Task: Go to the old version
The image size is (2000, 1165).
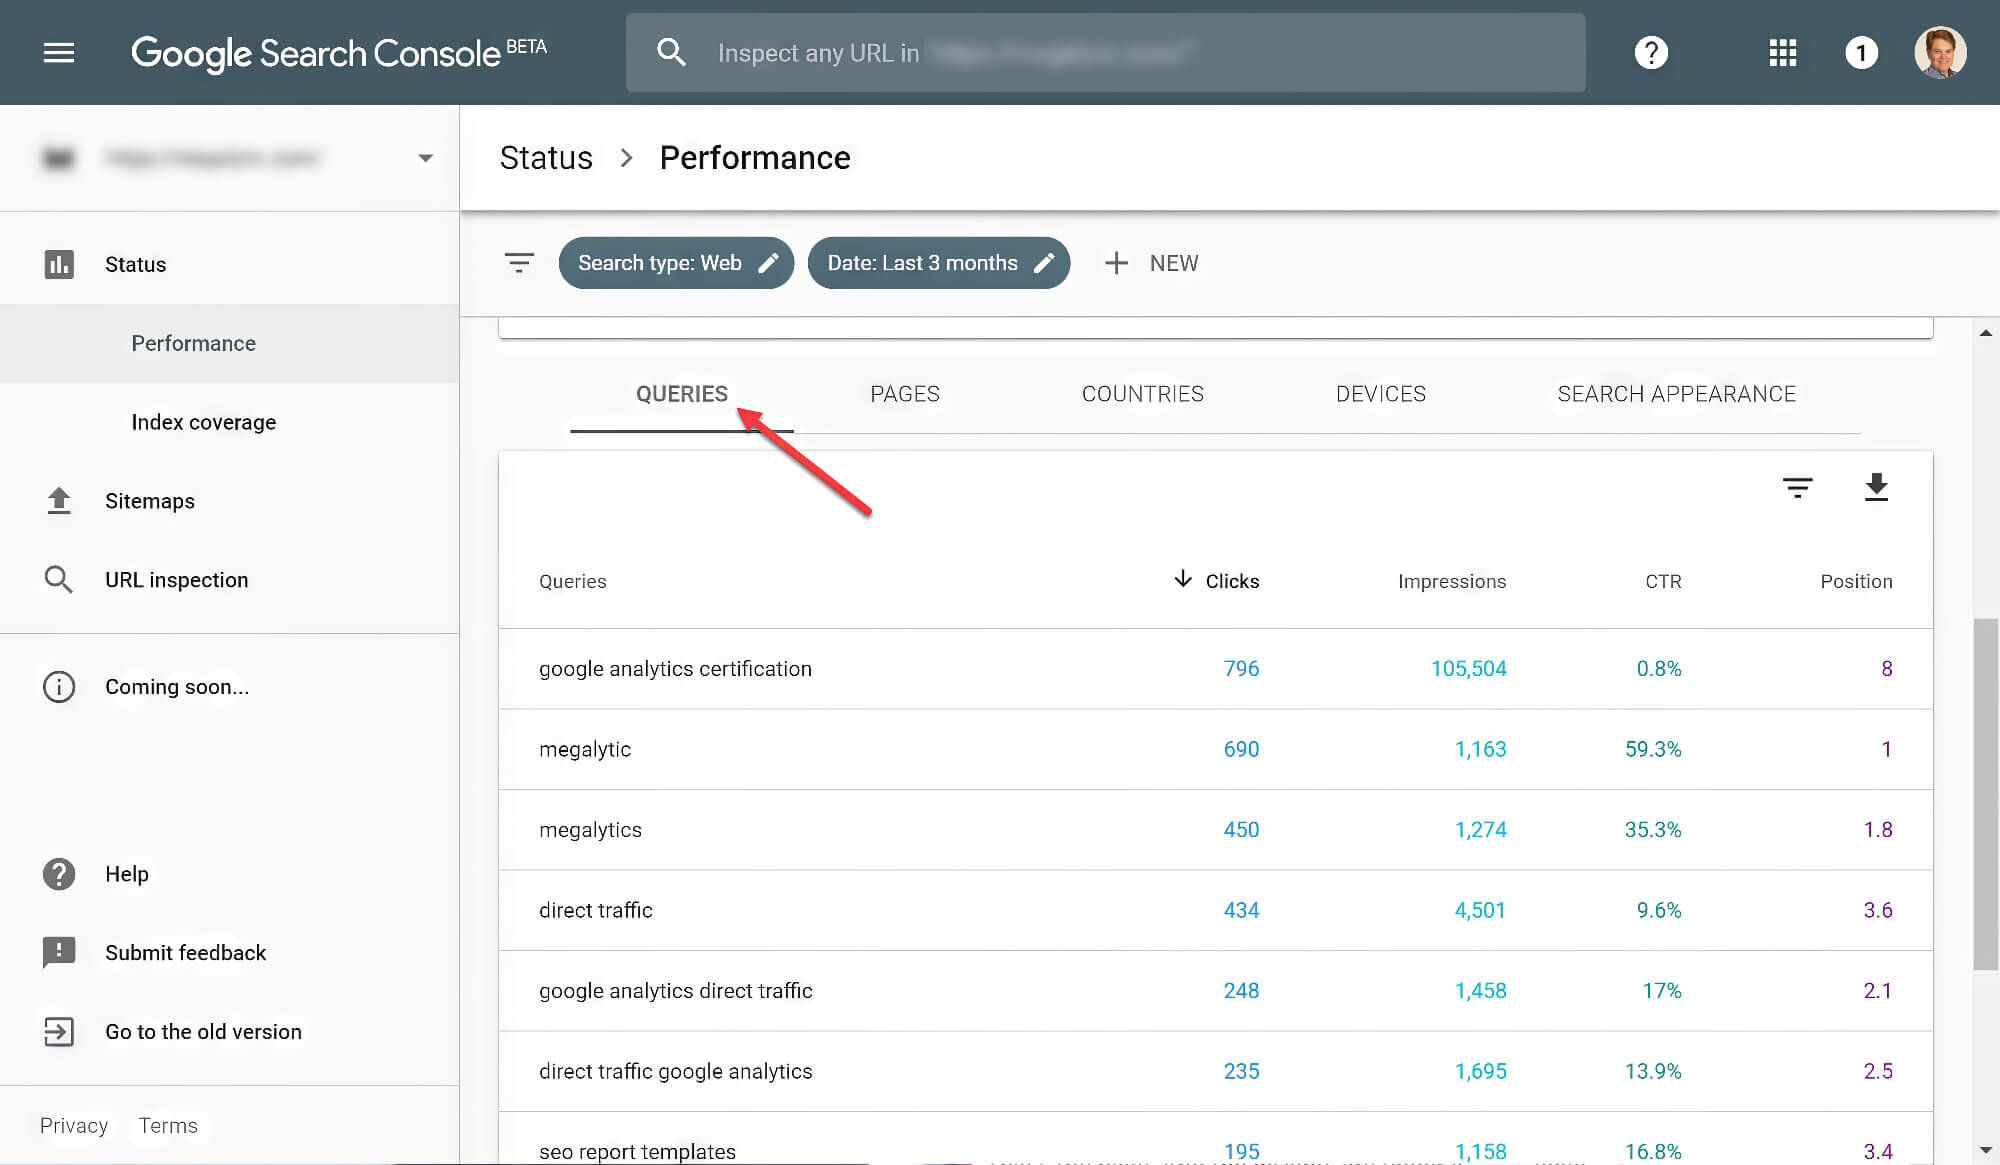Action: (x=203, y=1031)
